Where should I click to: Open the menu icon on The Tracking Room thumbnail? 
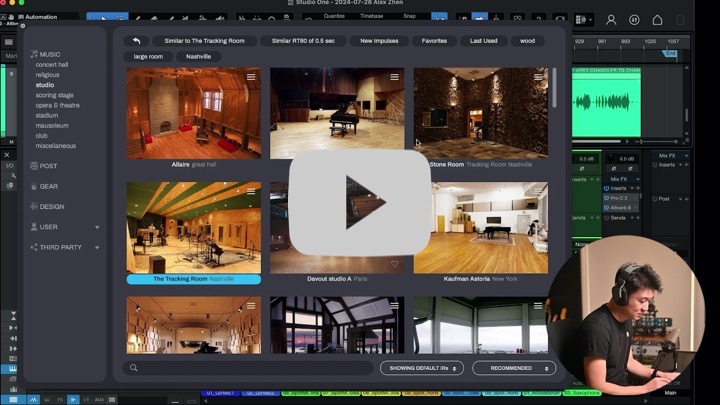click(x=251, y=191)
